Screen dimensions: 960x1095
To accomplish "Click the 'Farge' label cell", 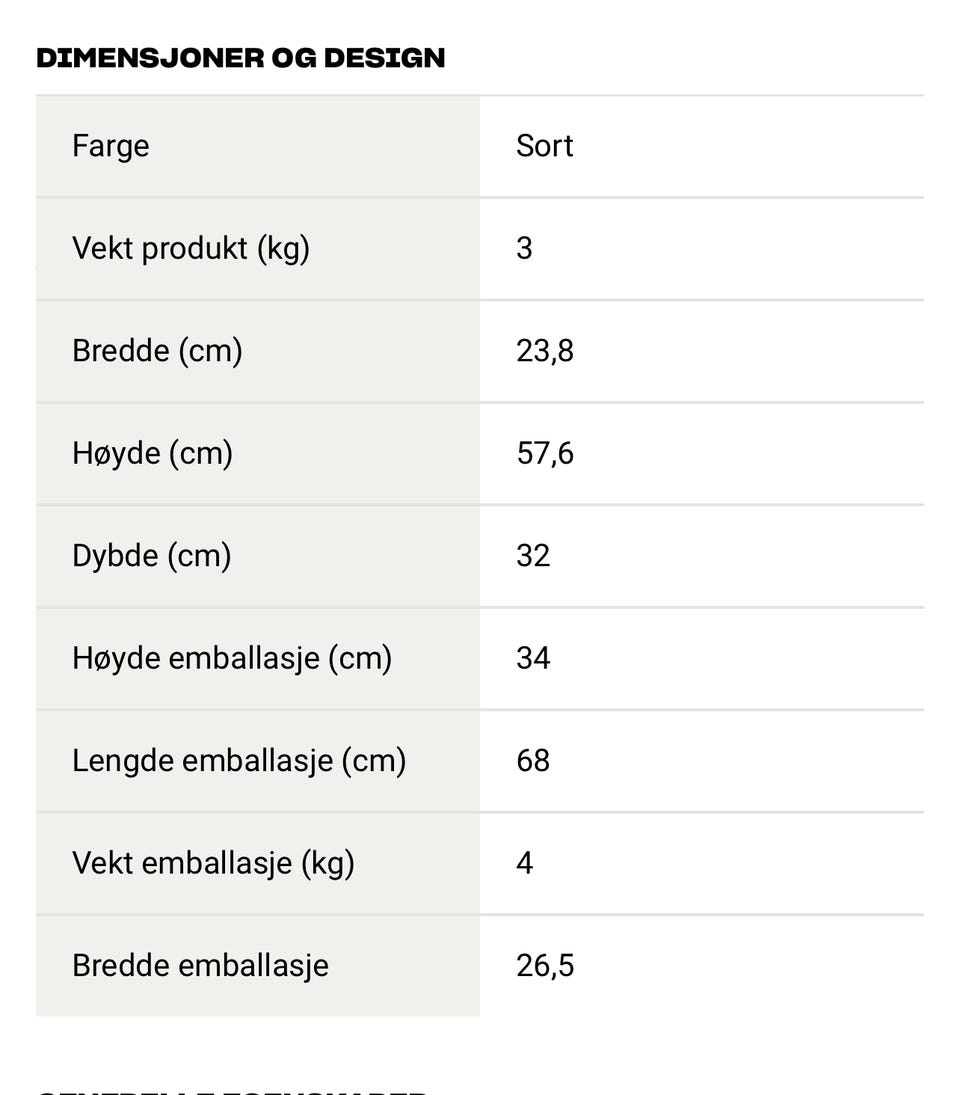I will pyautogui.click(x=111, y=146).
